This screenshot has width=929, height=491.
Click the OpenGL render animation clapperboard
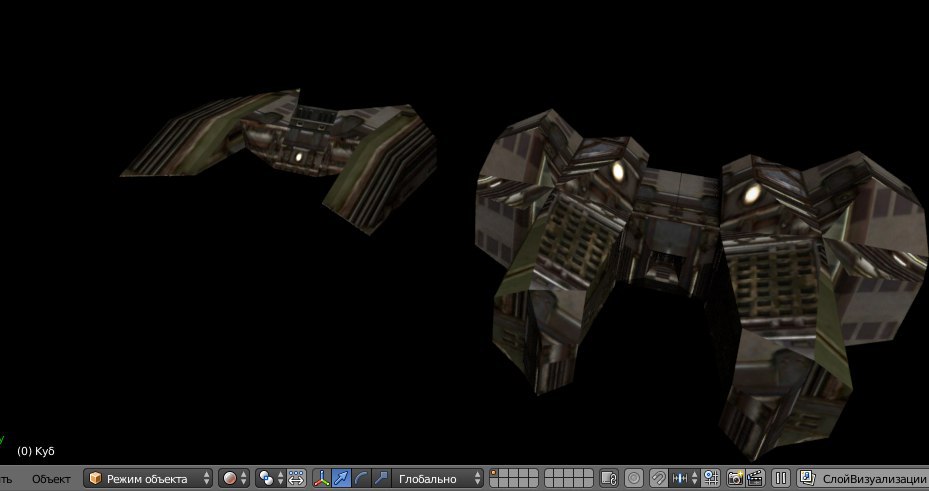[755, 478]
